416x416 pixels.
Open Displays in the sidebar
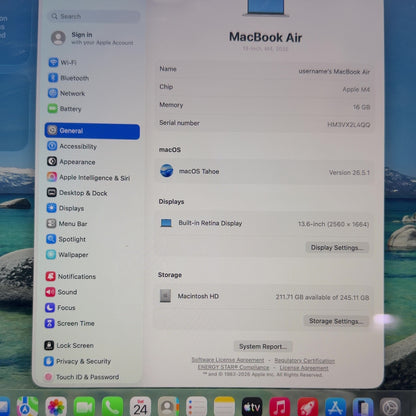point(65,208)
